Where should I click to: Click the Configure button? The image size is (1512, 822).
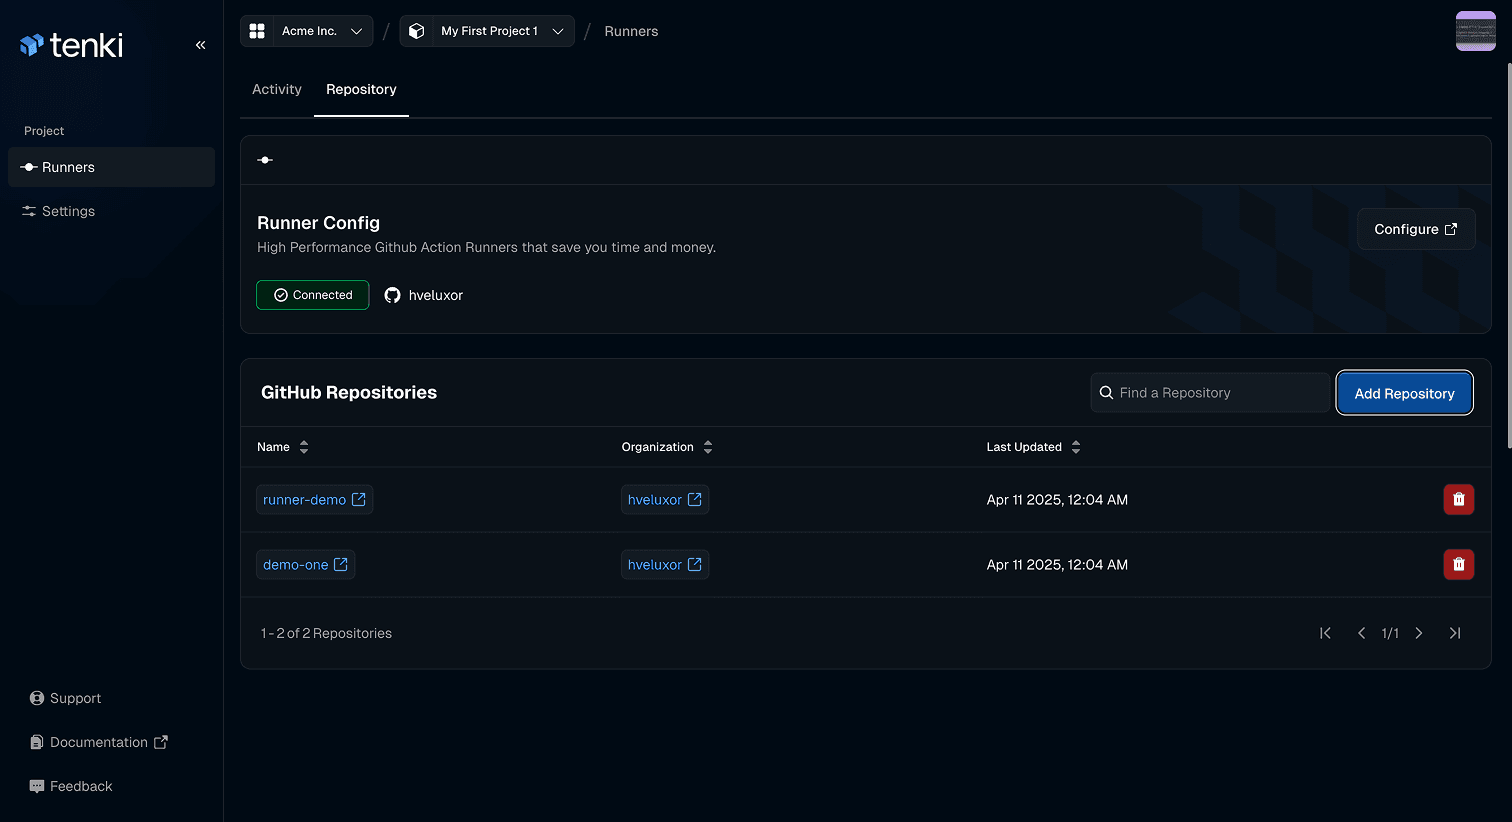(x=1416, y=229)
